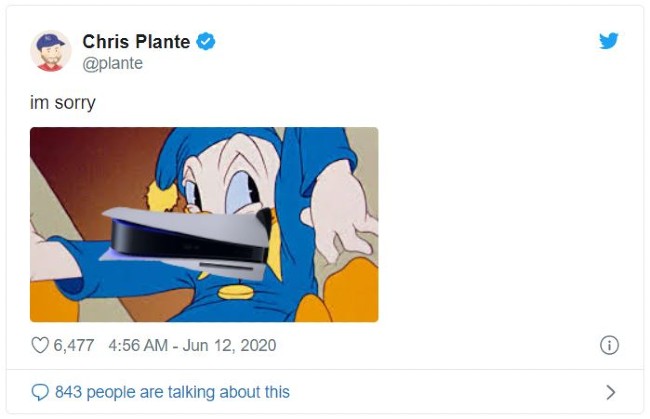Open "843 people are talking about this"
The height and width of the screenshot is (419, 650).
point(172,392)
